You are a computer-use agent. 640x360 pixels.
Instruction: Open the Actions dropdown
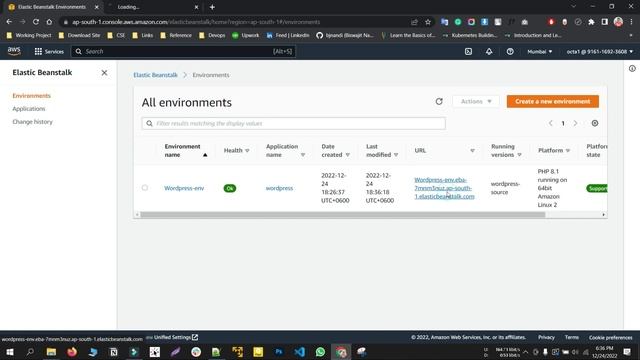(x=476, y=101)
